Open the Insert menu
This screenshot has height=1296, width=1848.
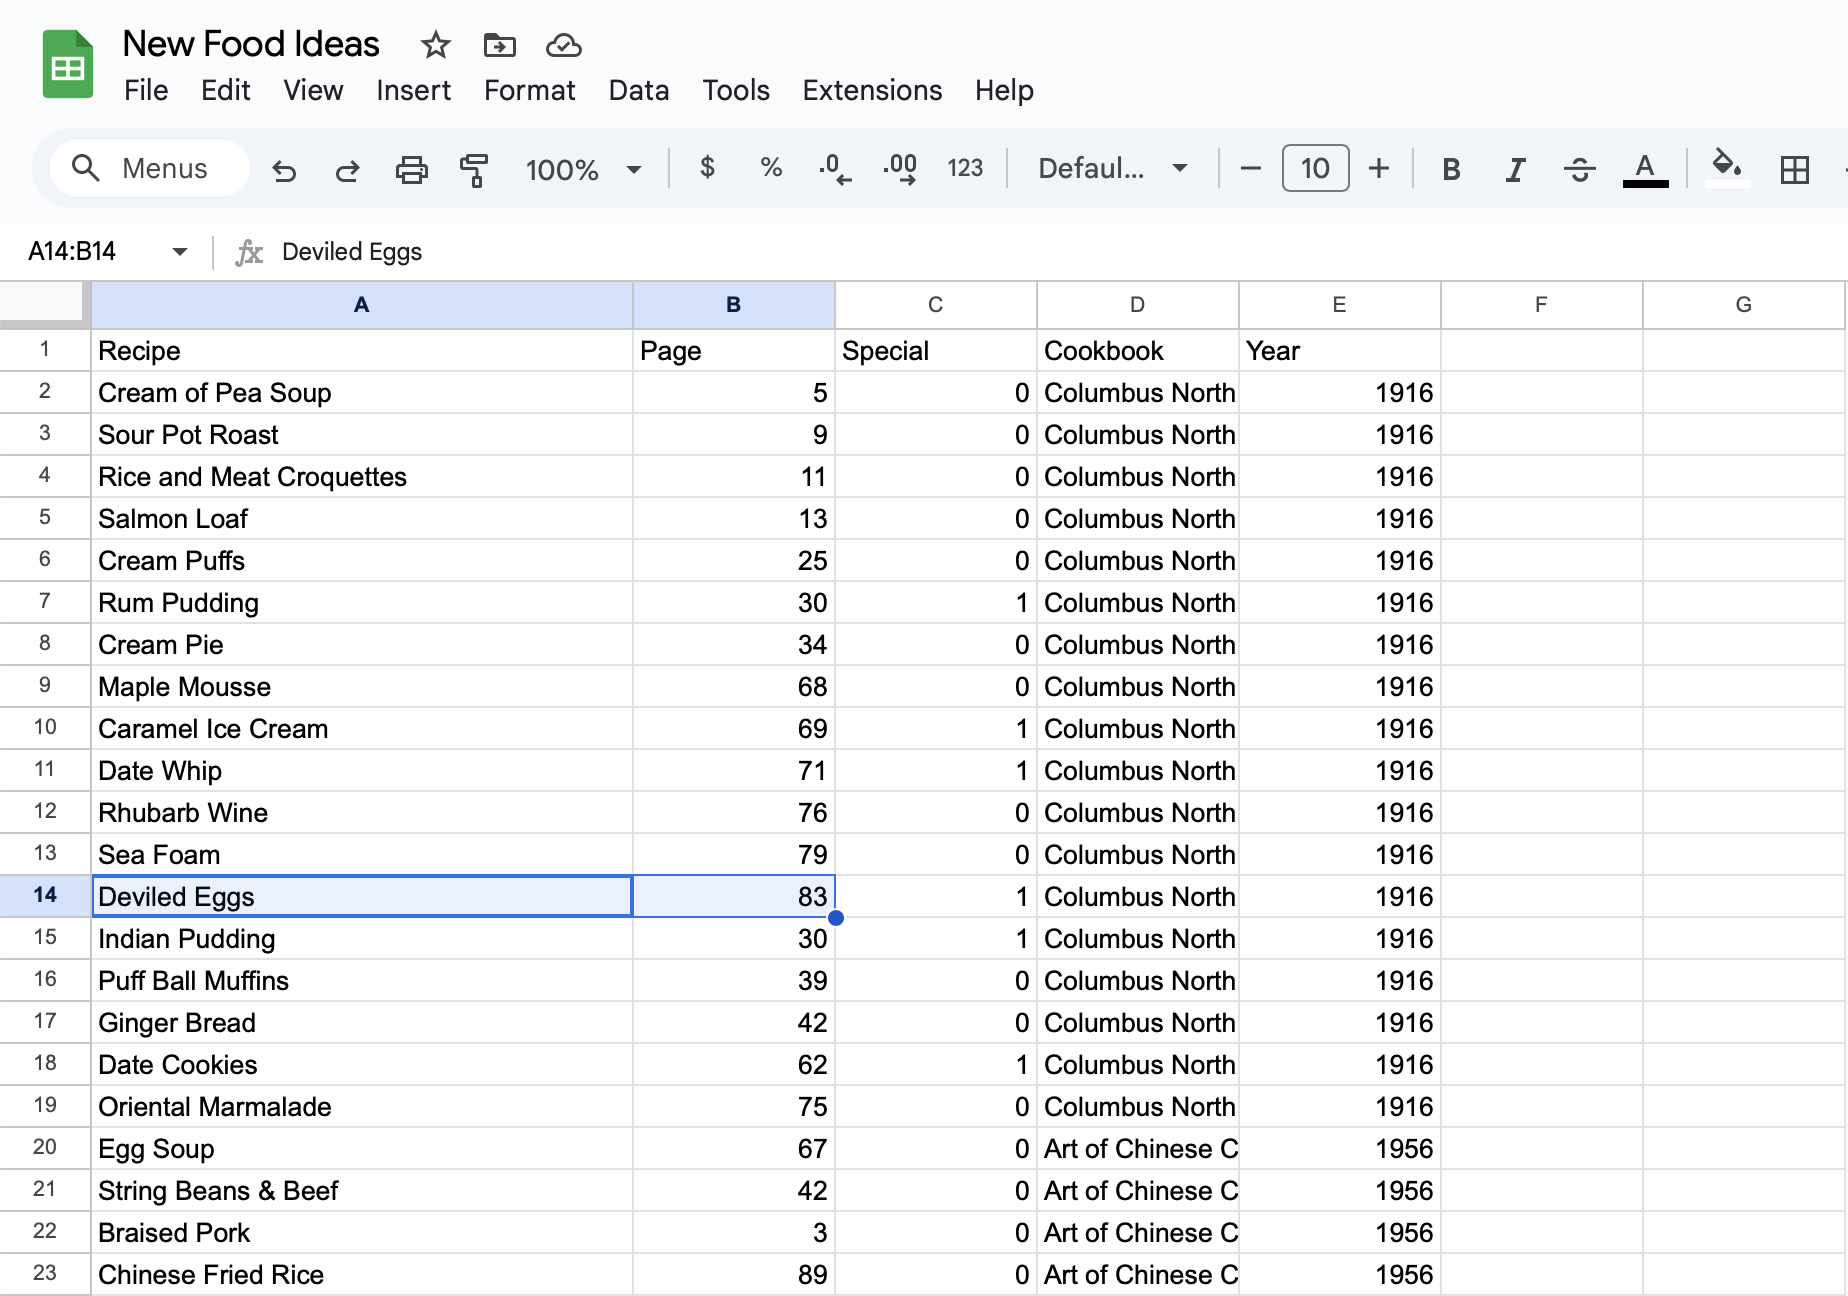click(x=413, y=90)
